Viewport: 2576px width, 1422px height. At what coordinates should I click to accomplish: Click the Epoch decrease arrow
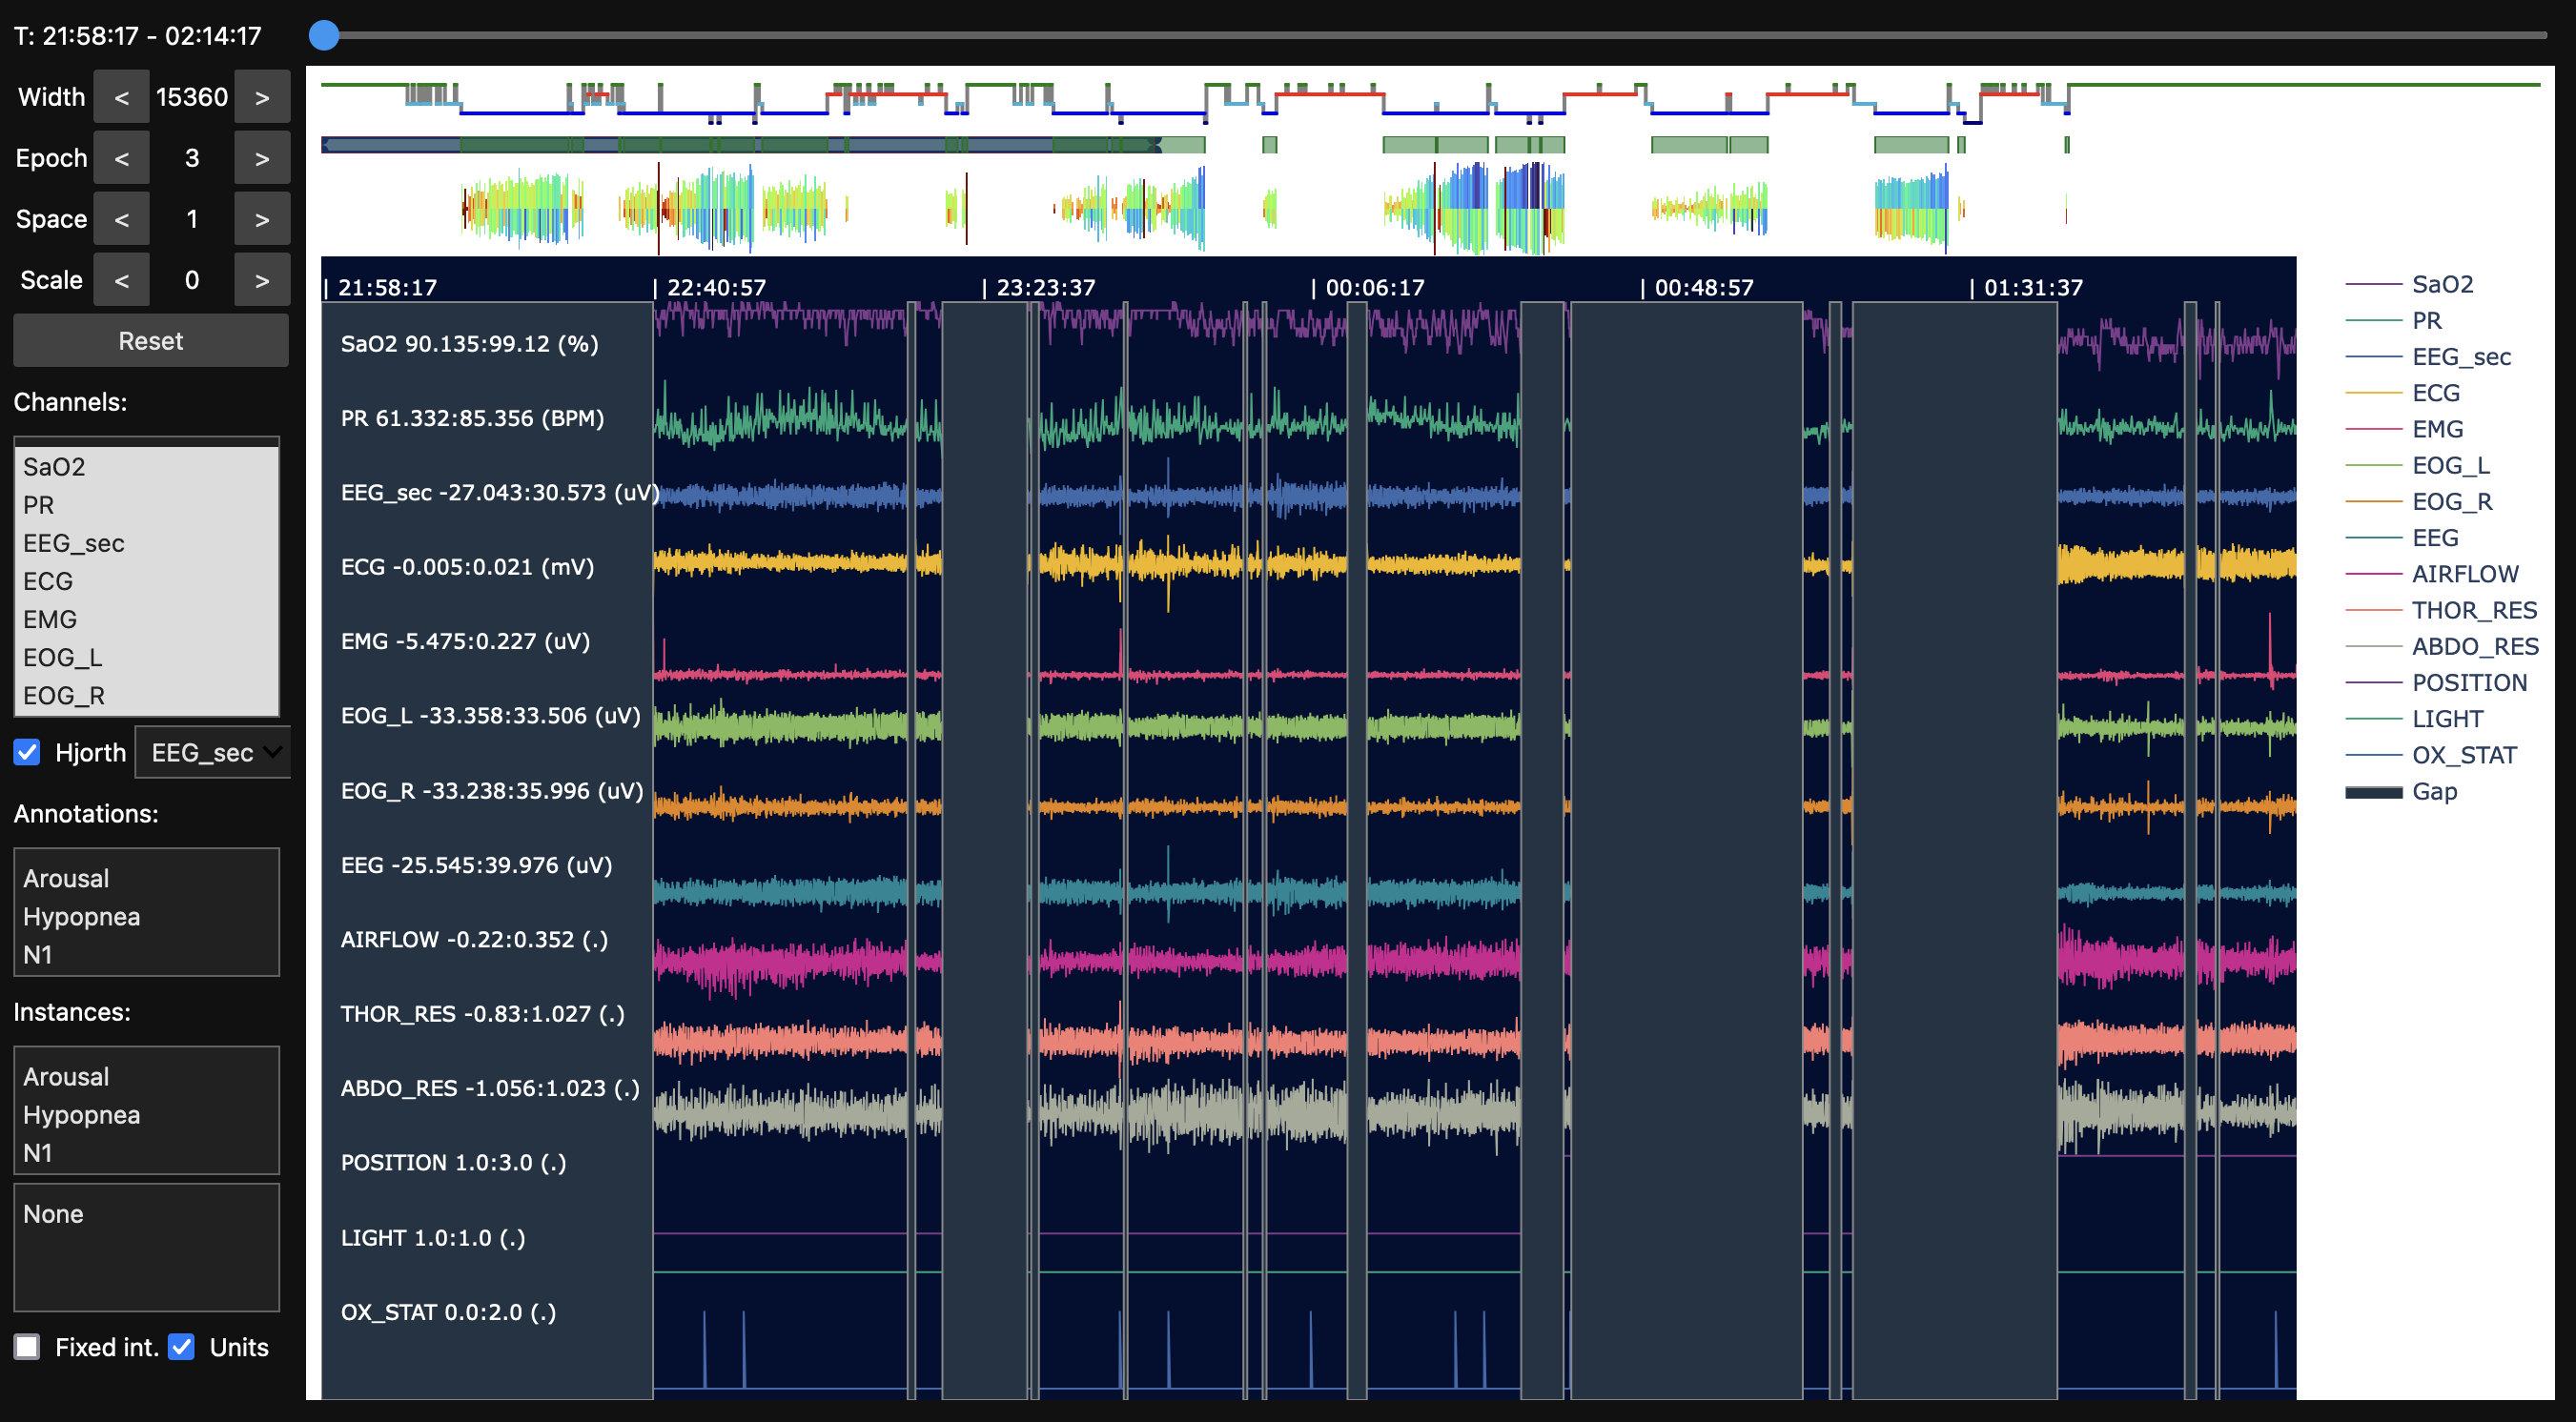pos(121,158)
